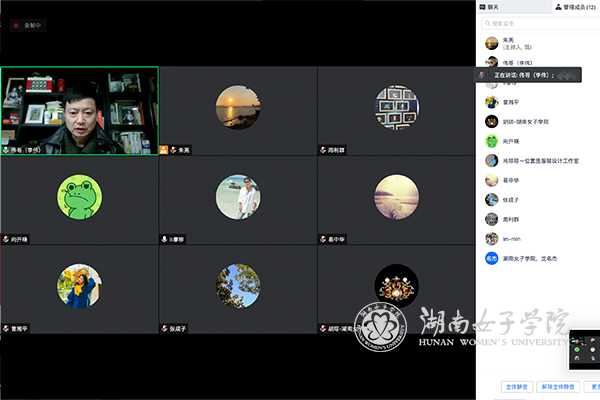Click the photo-wall avatar in 周利群 tile
Image resolution: width=600 pixels, height=400 pixels.
(397, 107)
